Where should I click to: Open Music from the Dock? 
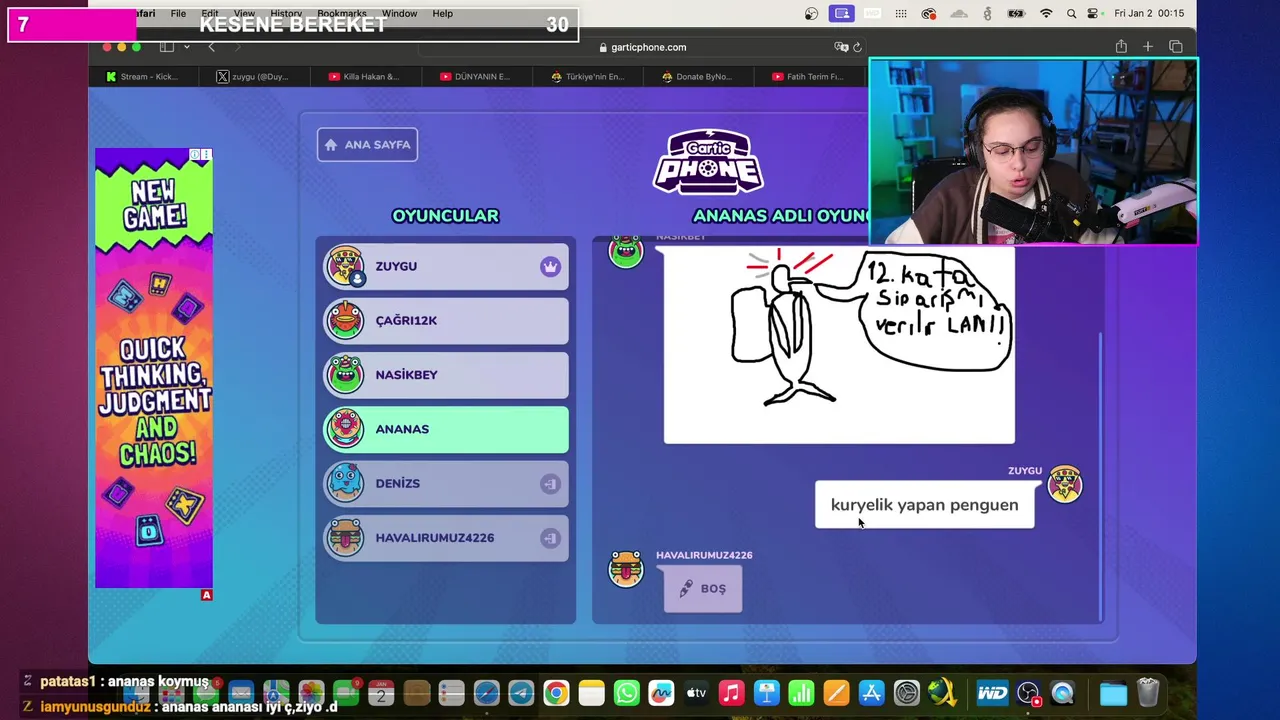731,693
